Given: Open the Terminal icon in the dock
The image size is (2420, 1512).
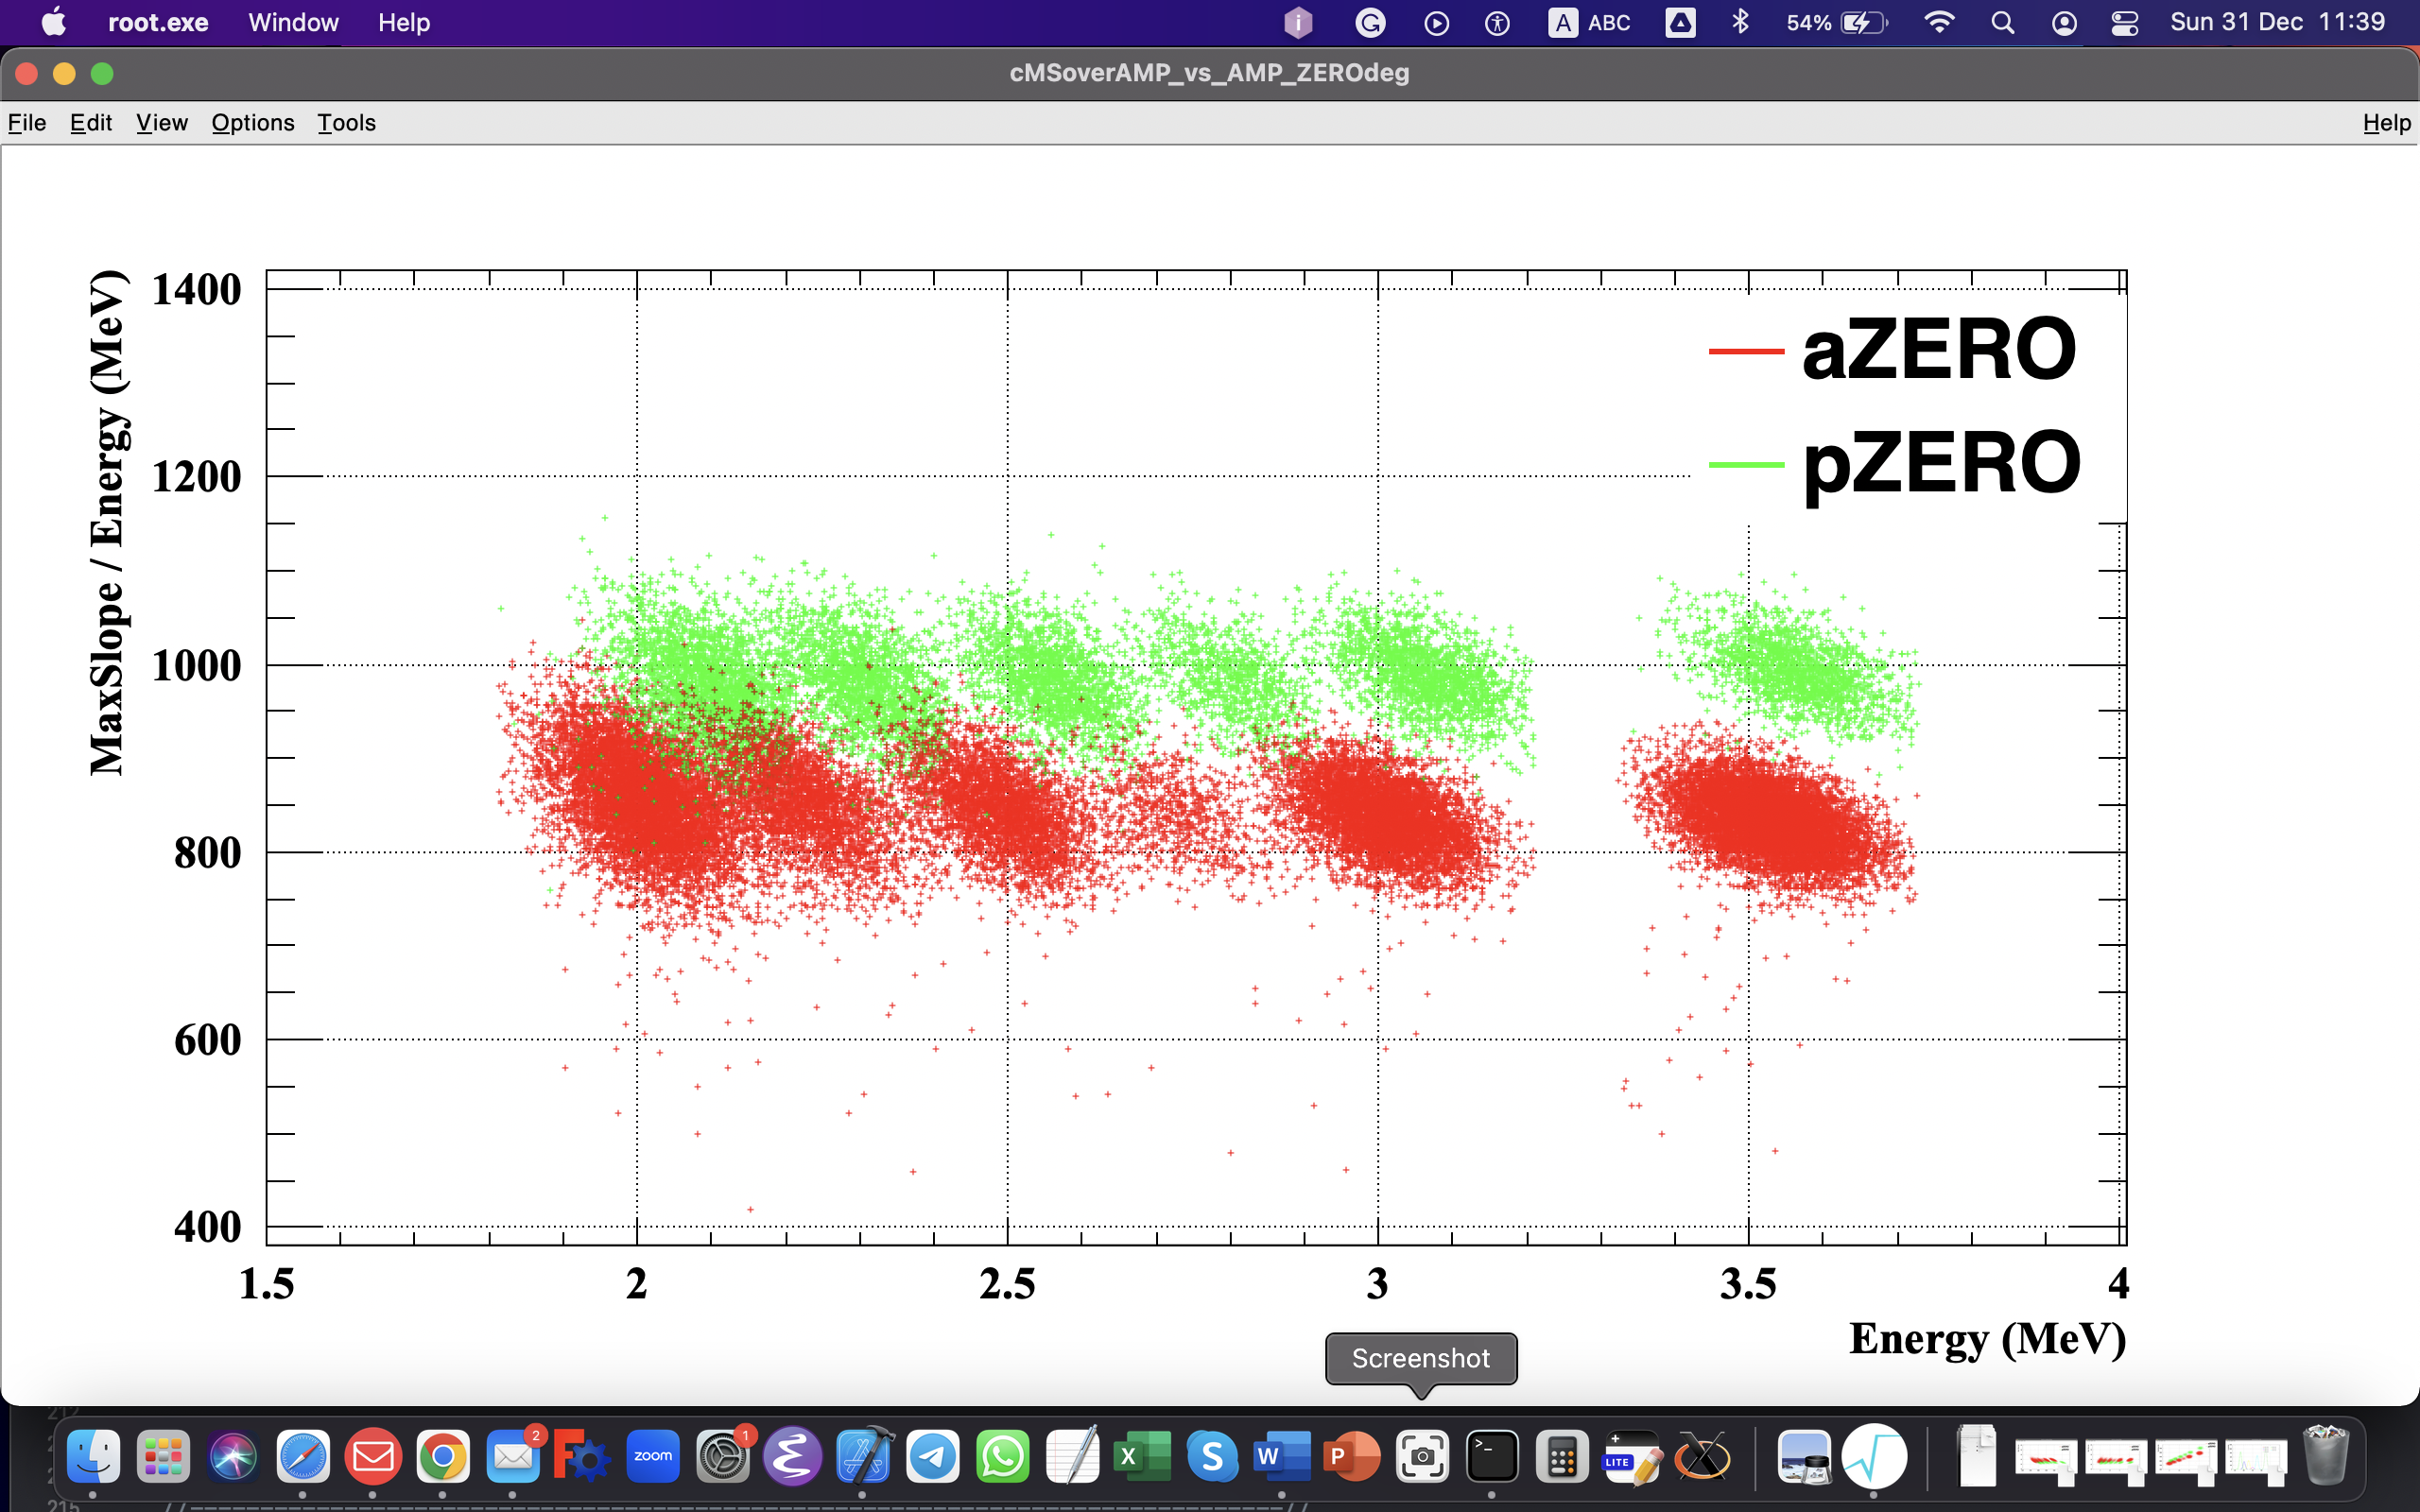Looking at the screenshot, I should (1492, 1456).
